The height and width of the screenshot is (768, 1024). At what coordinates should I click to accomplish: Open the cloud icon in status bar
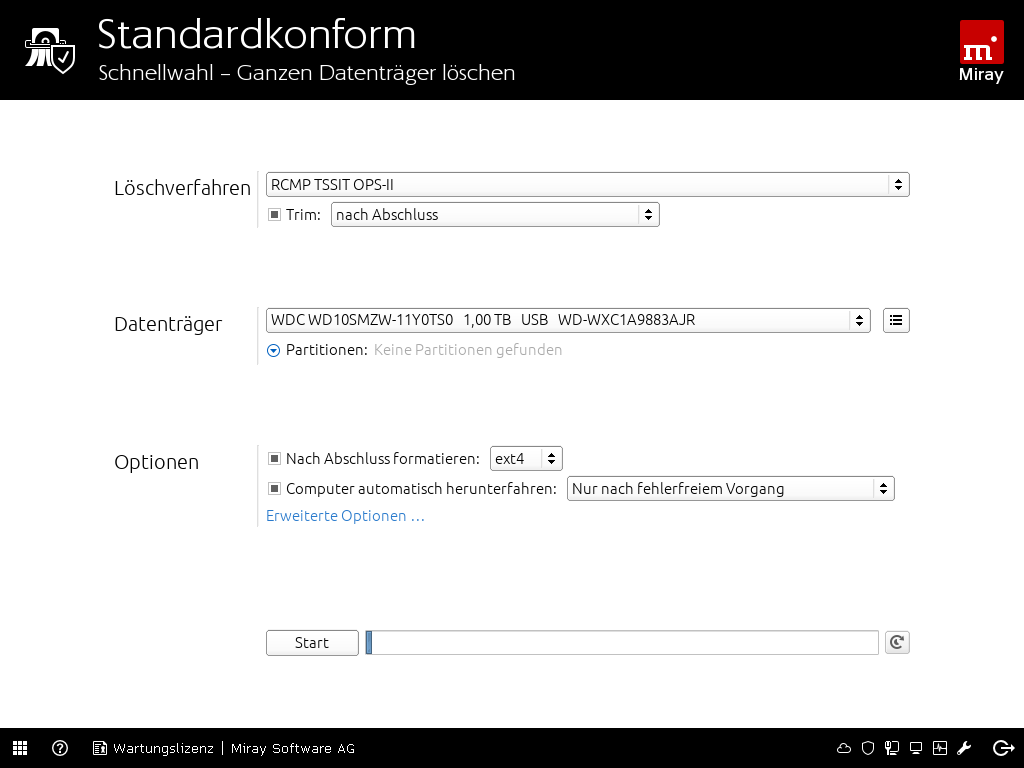844,748
